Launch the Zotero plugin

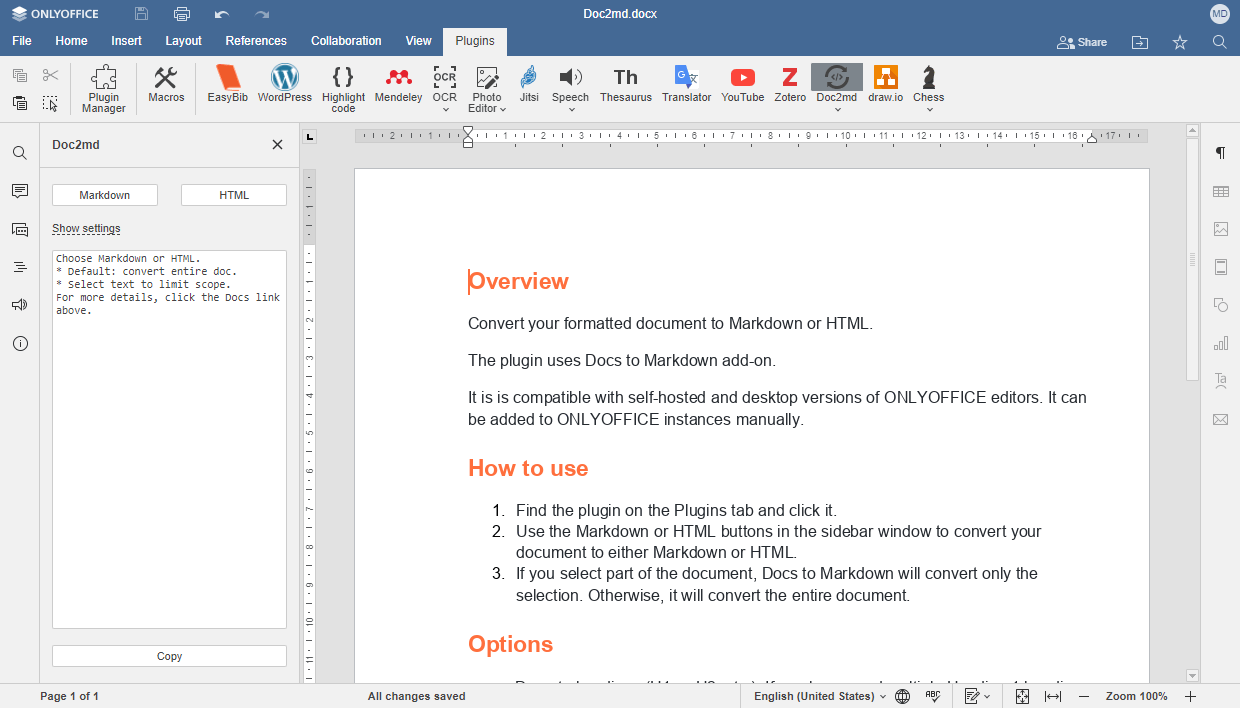790,84
